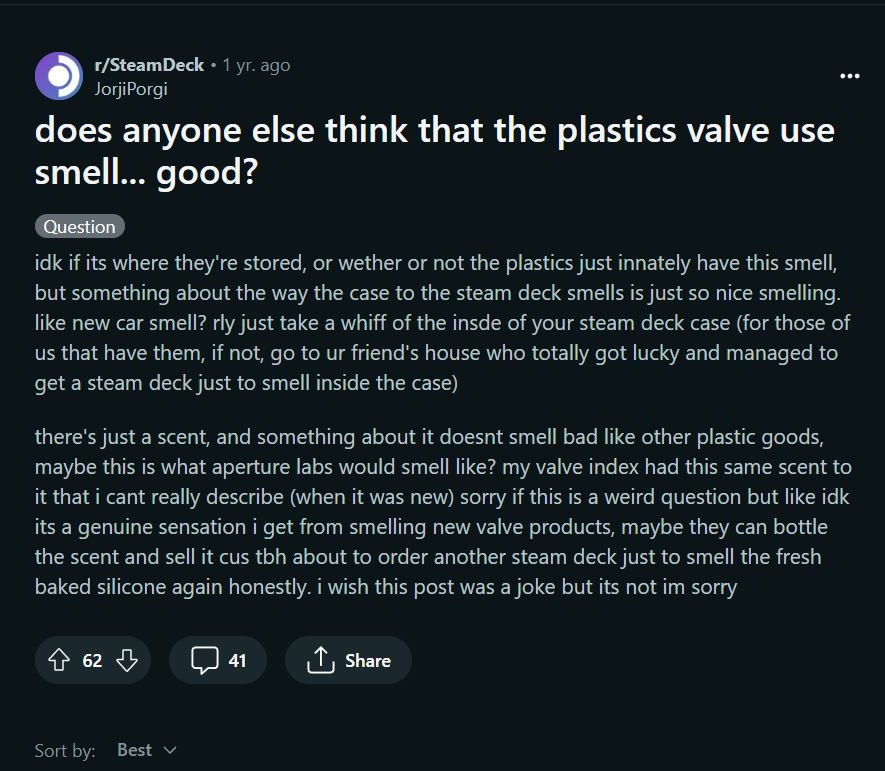Downvote the post with the down arrow

[127, 660]
